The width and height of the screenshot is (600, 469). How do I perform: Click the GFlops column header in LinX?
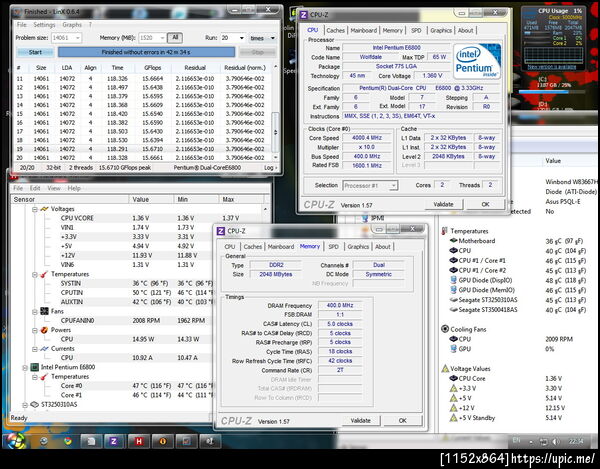click(153, 68)
